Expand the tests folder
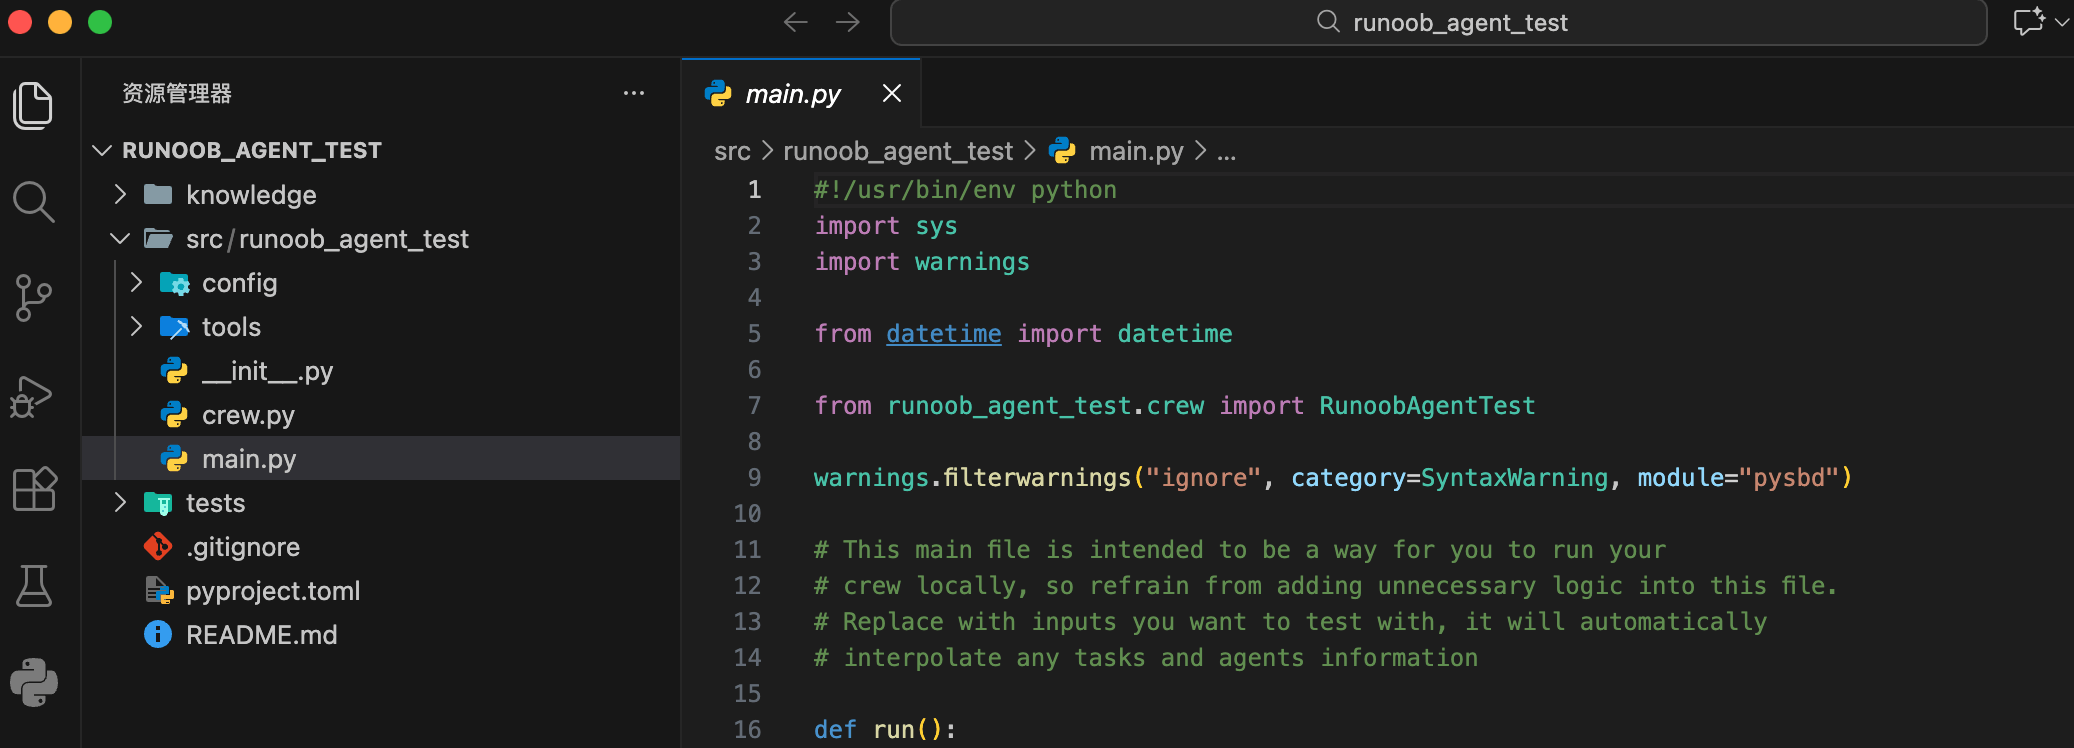 (x=215, y=503)
